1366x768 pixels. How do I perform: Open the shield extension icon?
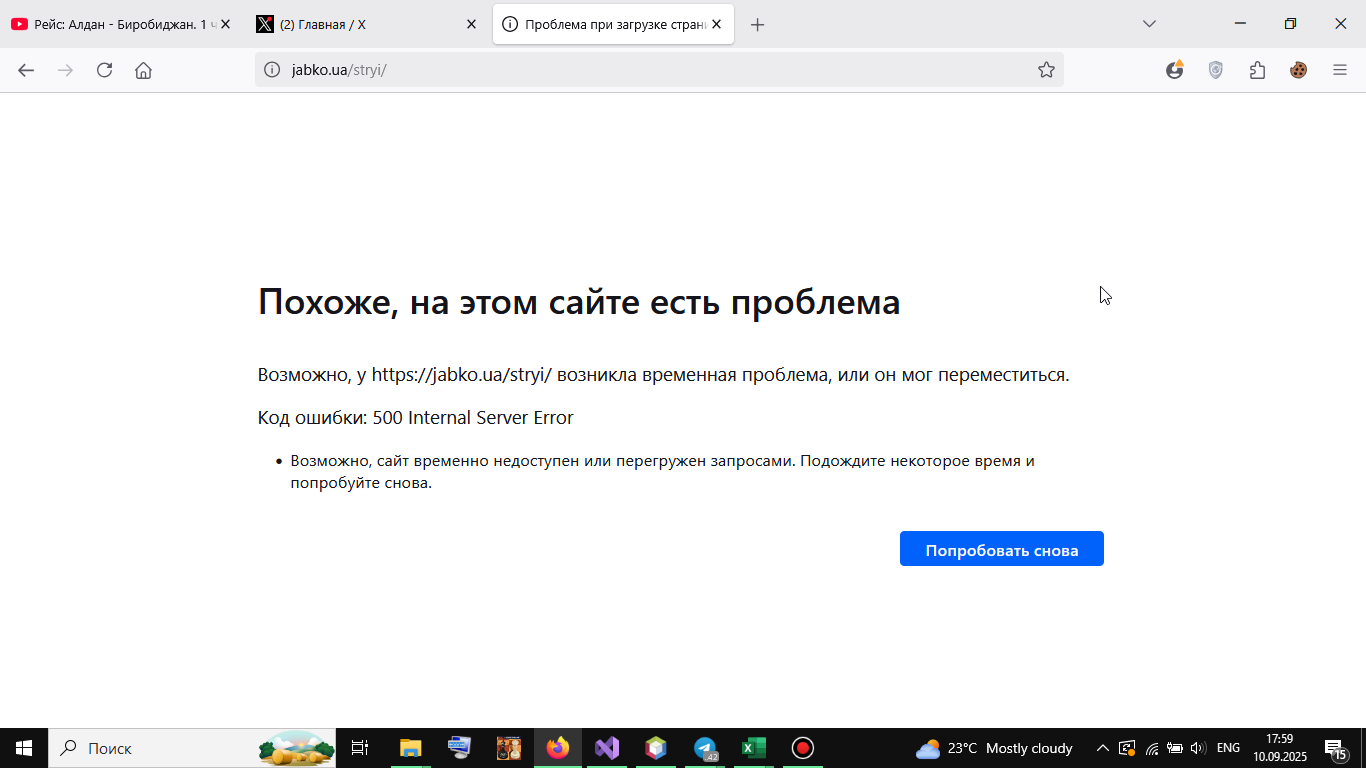point(1216,70)
